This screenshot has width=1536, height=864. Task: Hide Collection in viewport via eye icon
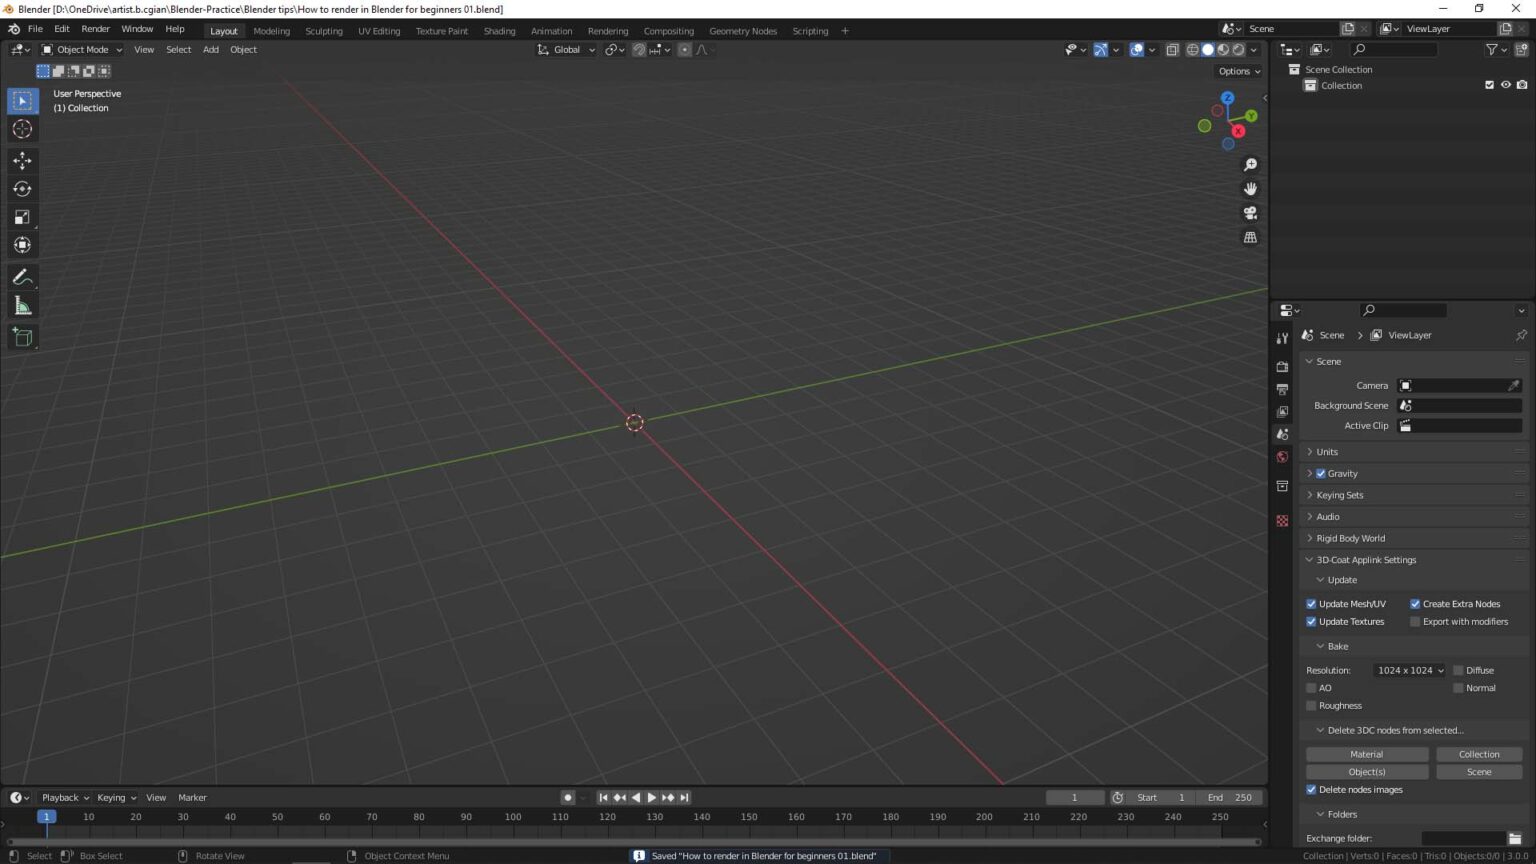1505,85
